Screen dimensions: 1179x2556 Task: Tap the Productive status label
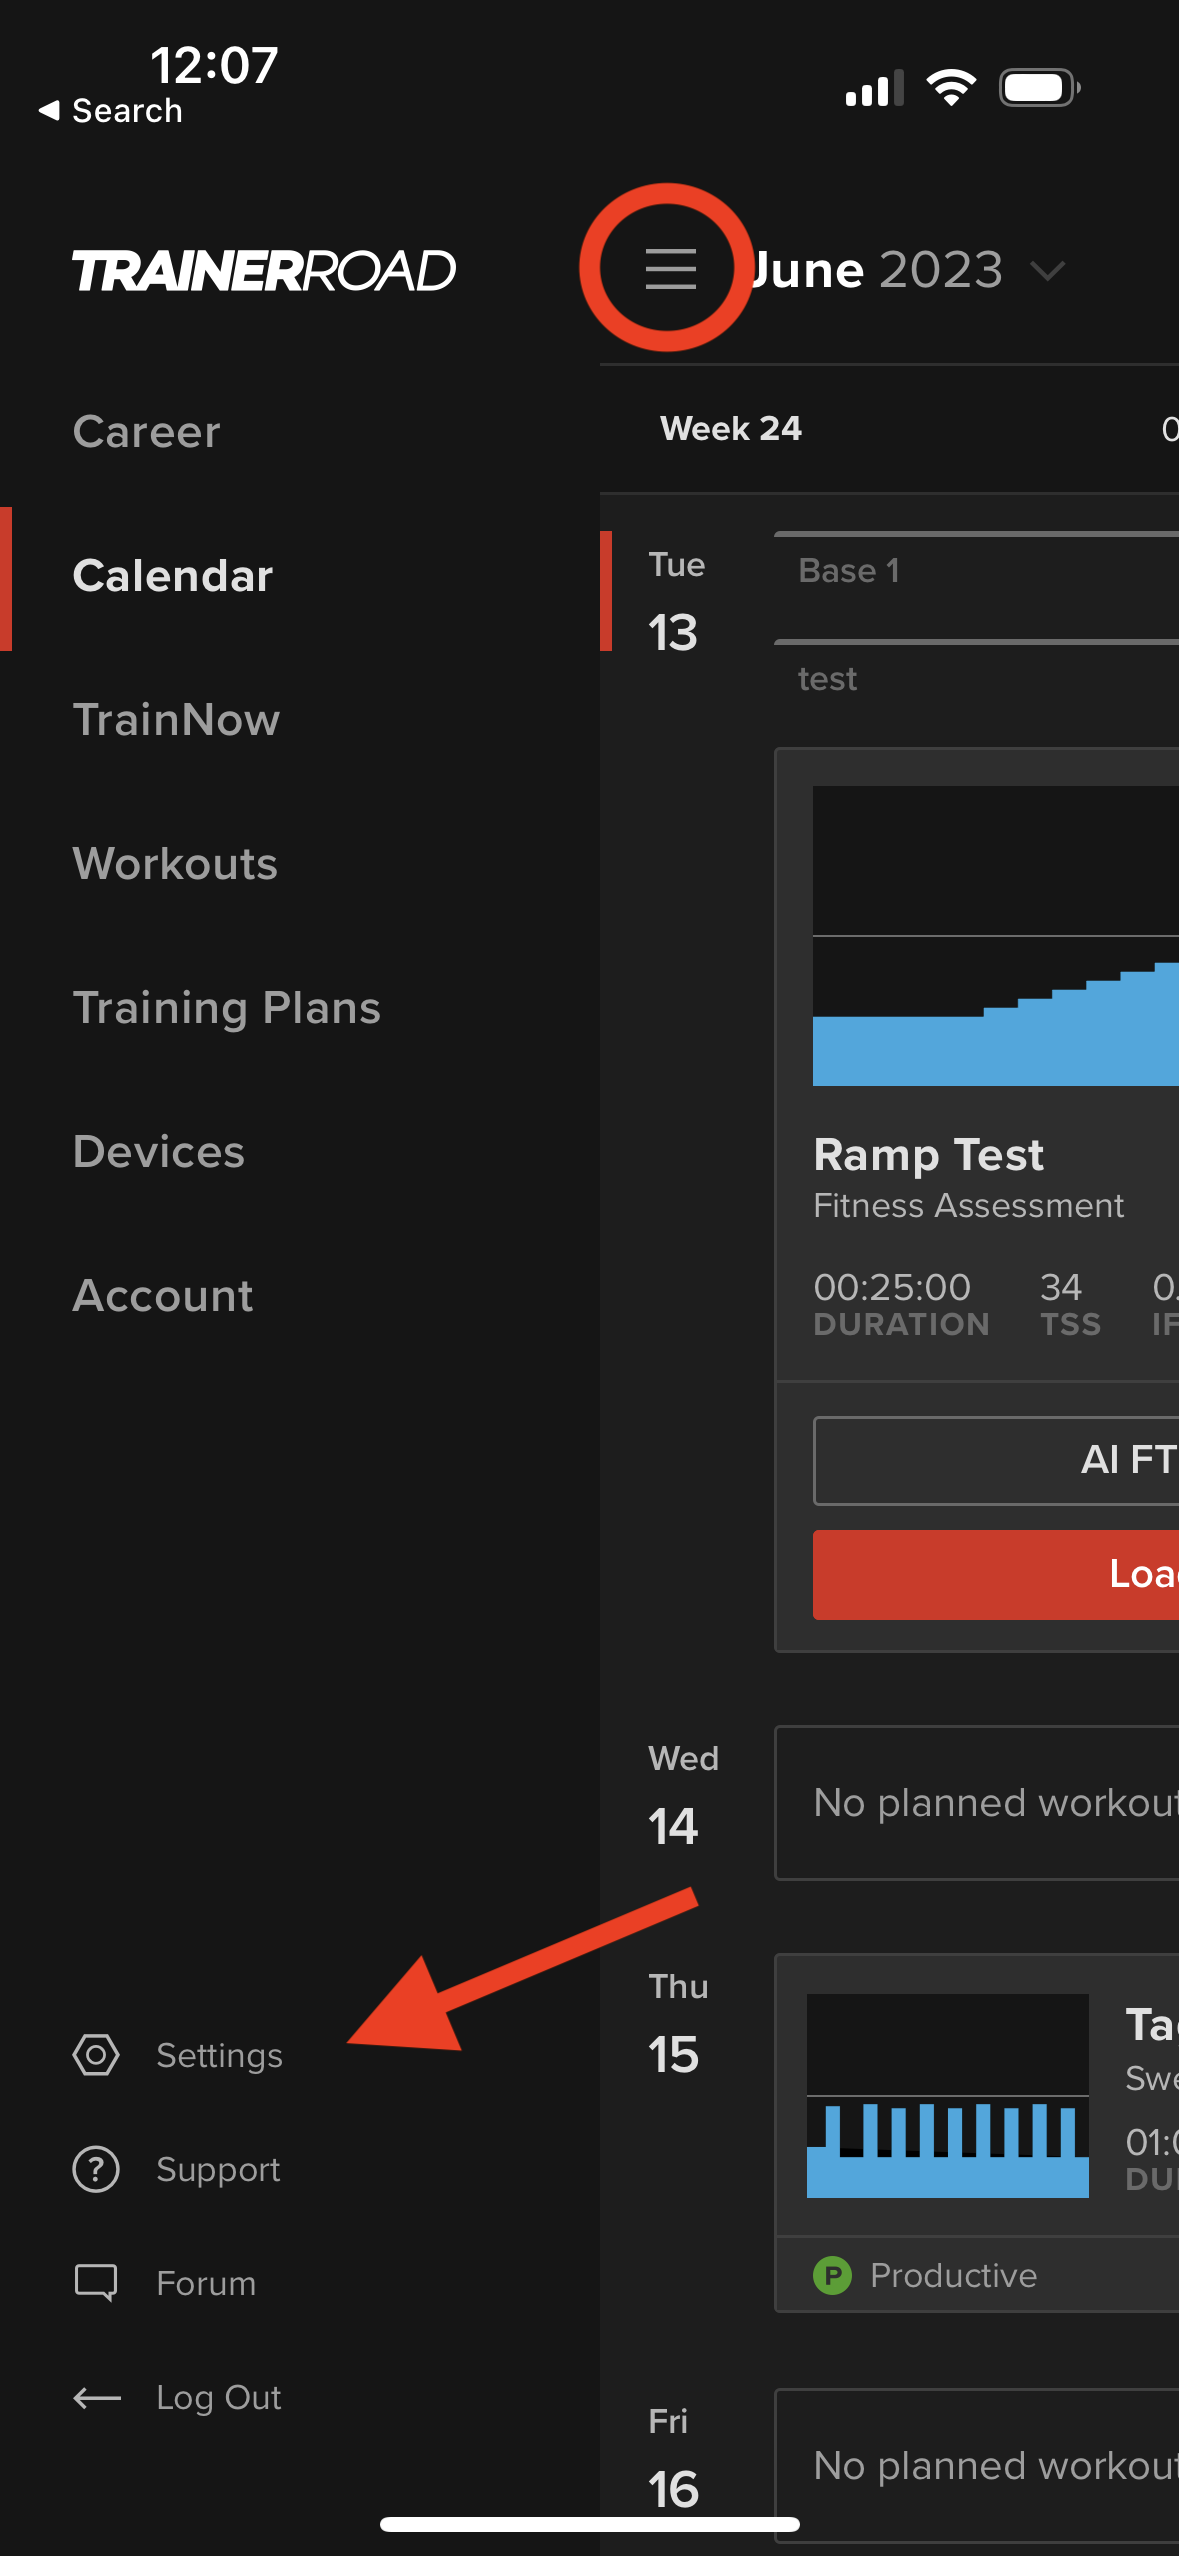tap(953, 2275)
